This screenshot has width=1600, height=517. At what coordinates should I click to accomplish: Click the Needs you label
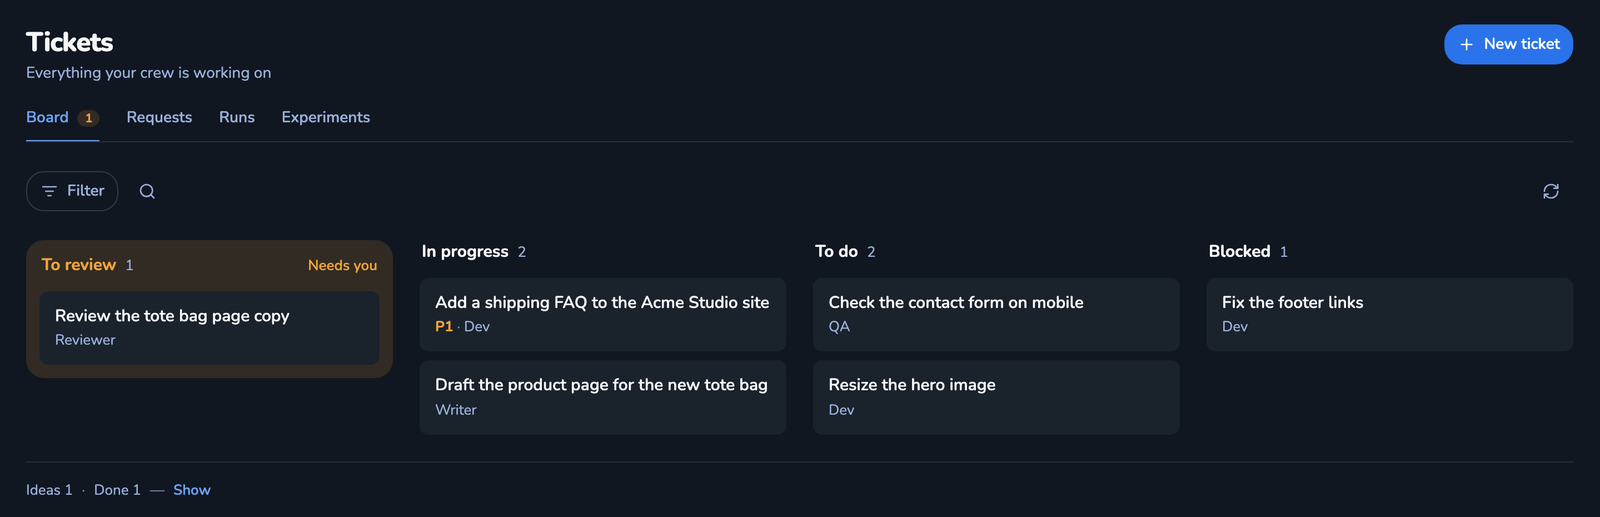(342, 265)
